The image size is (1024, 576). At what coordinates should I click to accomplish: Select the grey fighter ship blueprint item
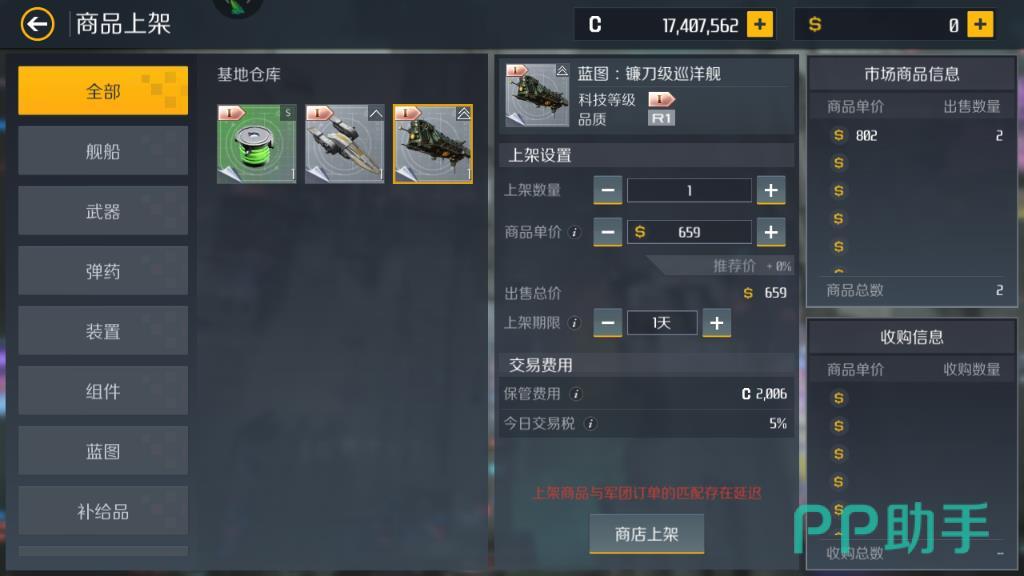click(x=345, y=144)
